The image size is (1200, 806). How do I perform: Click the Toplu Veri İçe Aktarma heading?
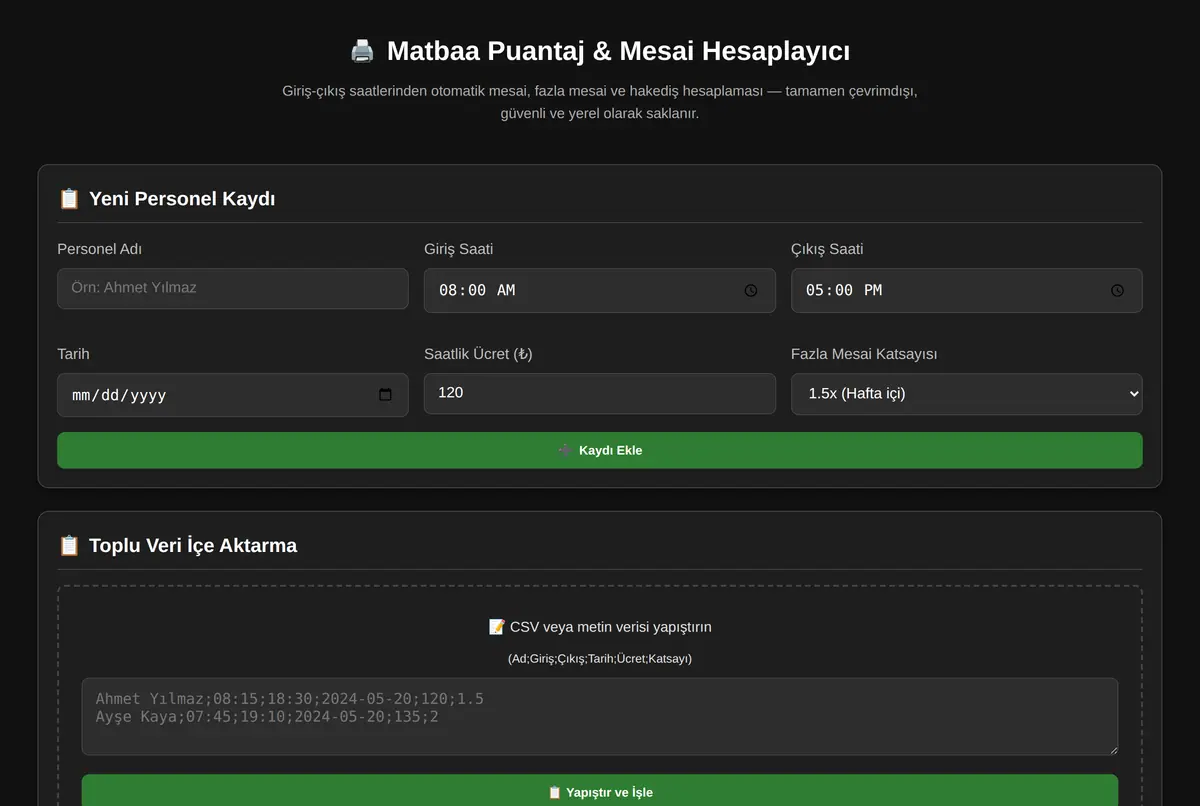click(193, 546)
